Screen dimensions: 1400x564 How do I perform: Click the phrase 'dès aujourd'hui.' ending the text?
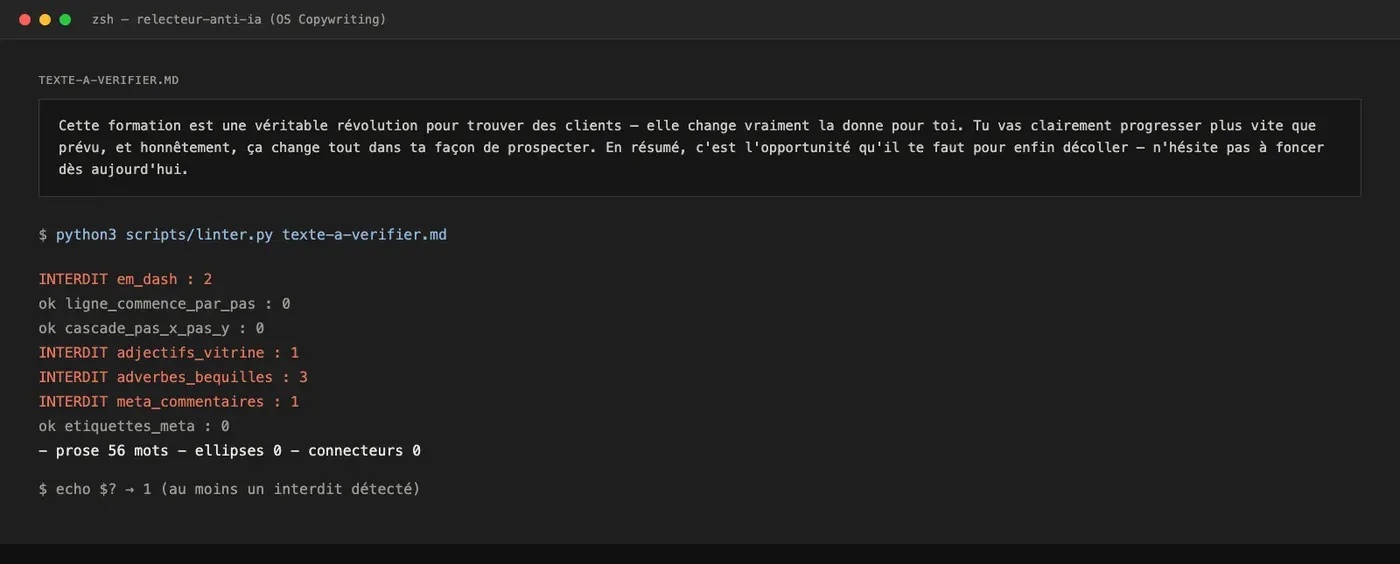click(123, 169)
